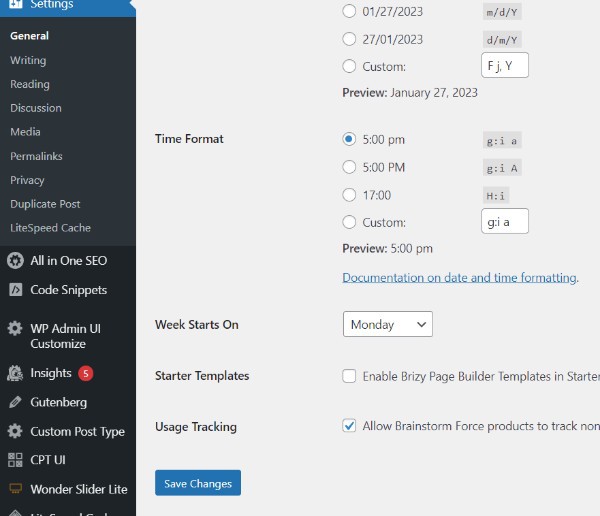
Task: Click the Code Snippets icon
Action: point(15,290)
